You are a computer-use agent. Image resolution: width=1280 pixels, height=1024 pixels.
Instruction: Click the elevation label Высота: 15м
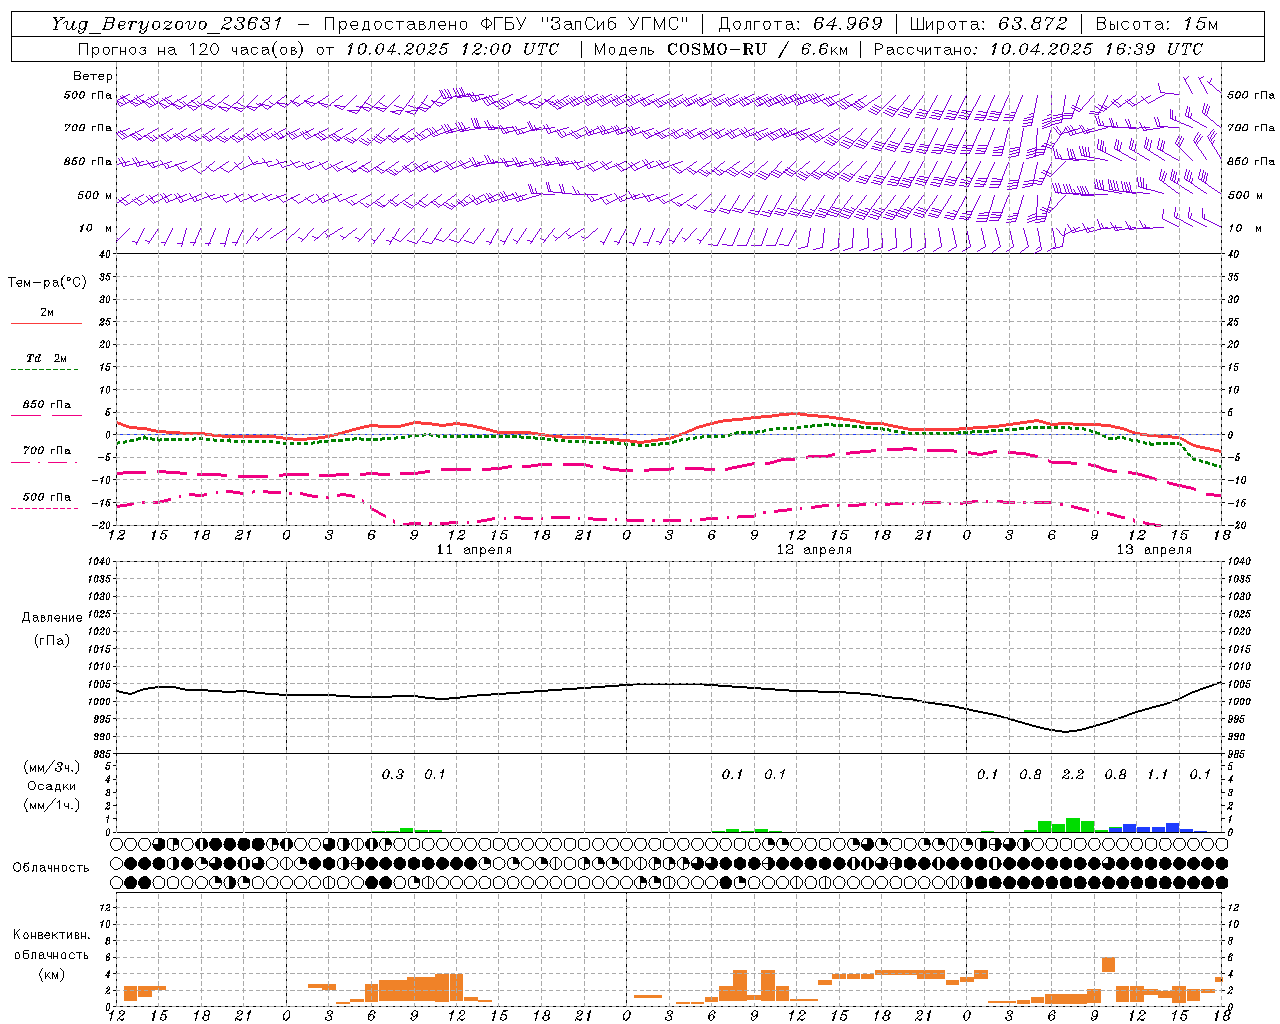pos(1157,24)
